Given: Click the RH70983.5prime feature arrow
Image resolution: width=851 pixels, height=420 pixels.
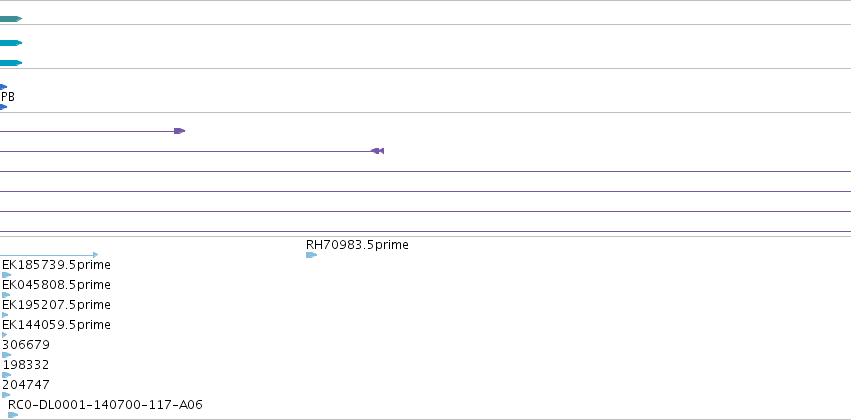Looking at the screenshot, I should coord(312,255).
